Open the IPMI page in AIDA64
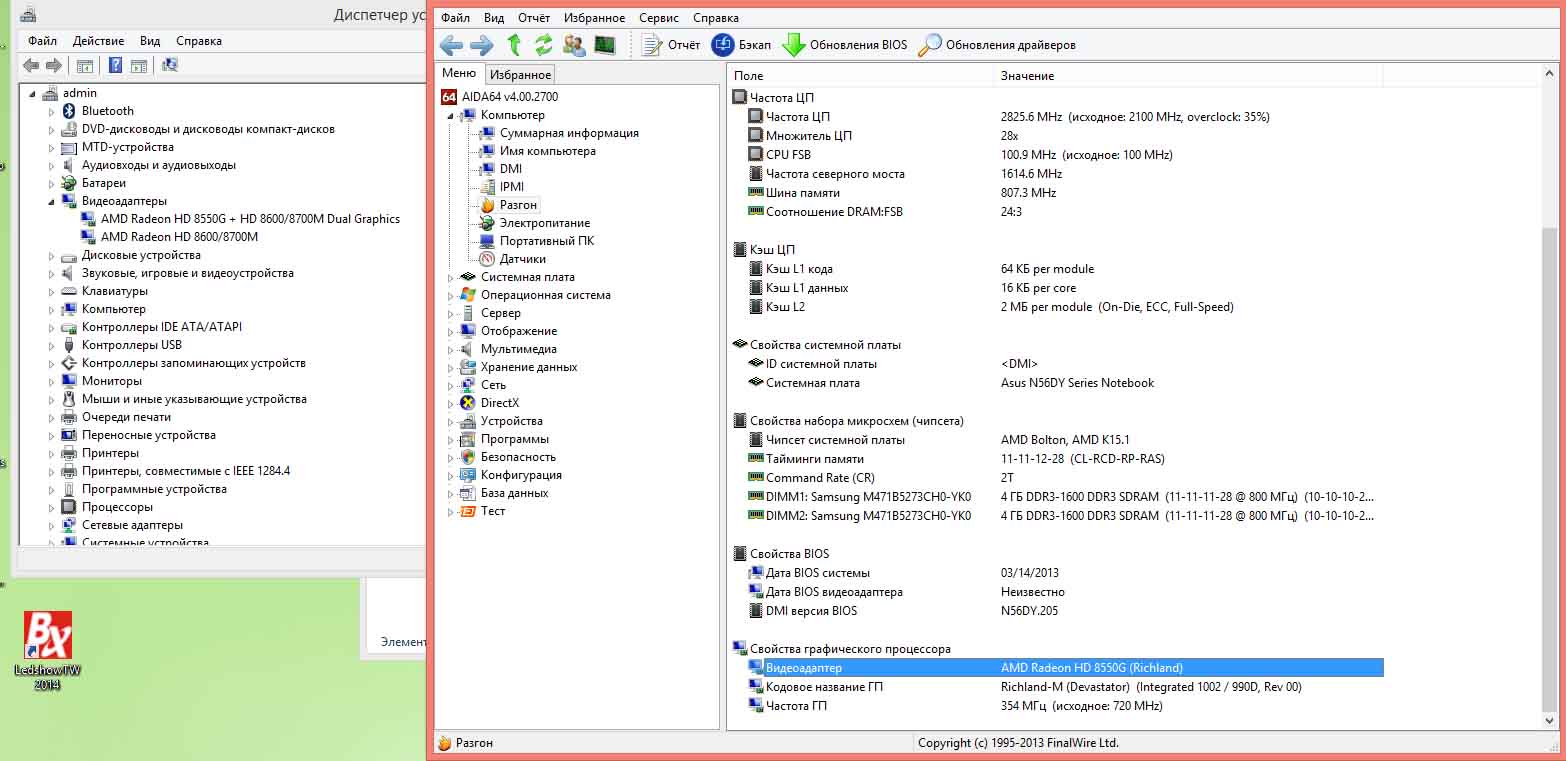1566x761 pixels. point(512,187)
